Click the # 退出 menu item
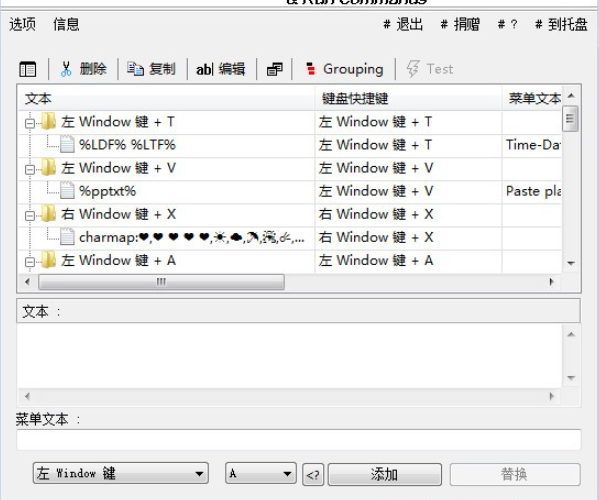Screen dimensions: 599x500 [403, 24]
